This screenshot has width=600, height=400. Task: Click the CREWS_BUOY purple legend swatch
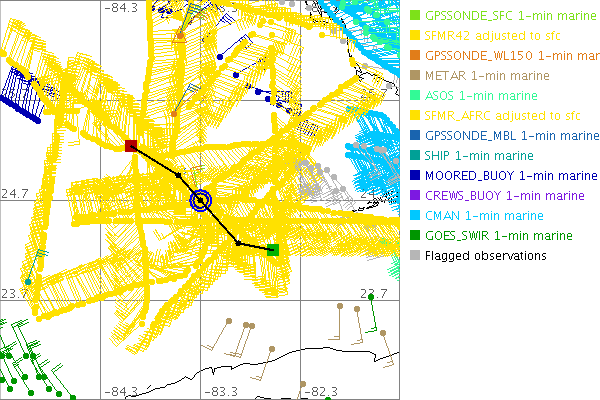tap(415, 196)
